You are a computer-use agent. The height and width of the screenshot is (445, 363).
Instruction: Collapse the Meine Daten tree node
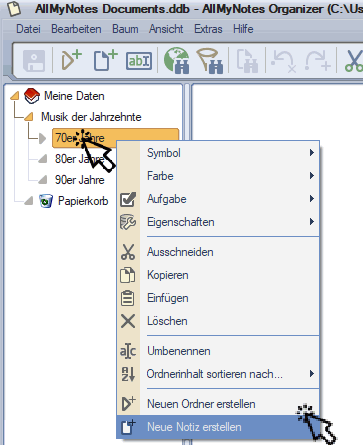[14, 96]
